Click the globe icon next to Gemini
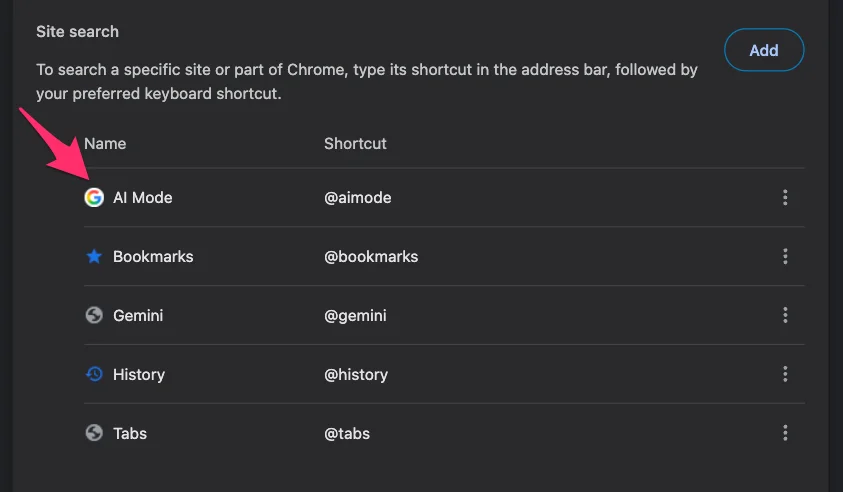Image resolution: width=843 pixels, height=492 pixels. (94, 315)
